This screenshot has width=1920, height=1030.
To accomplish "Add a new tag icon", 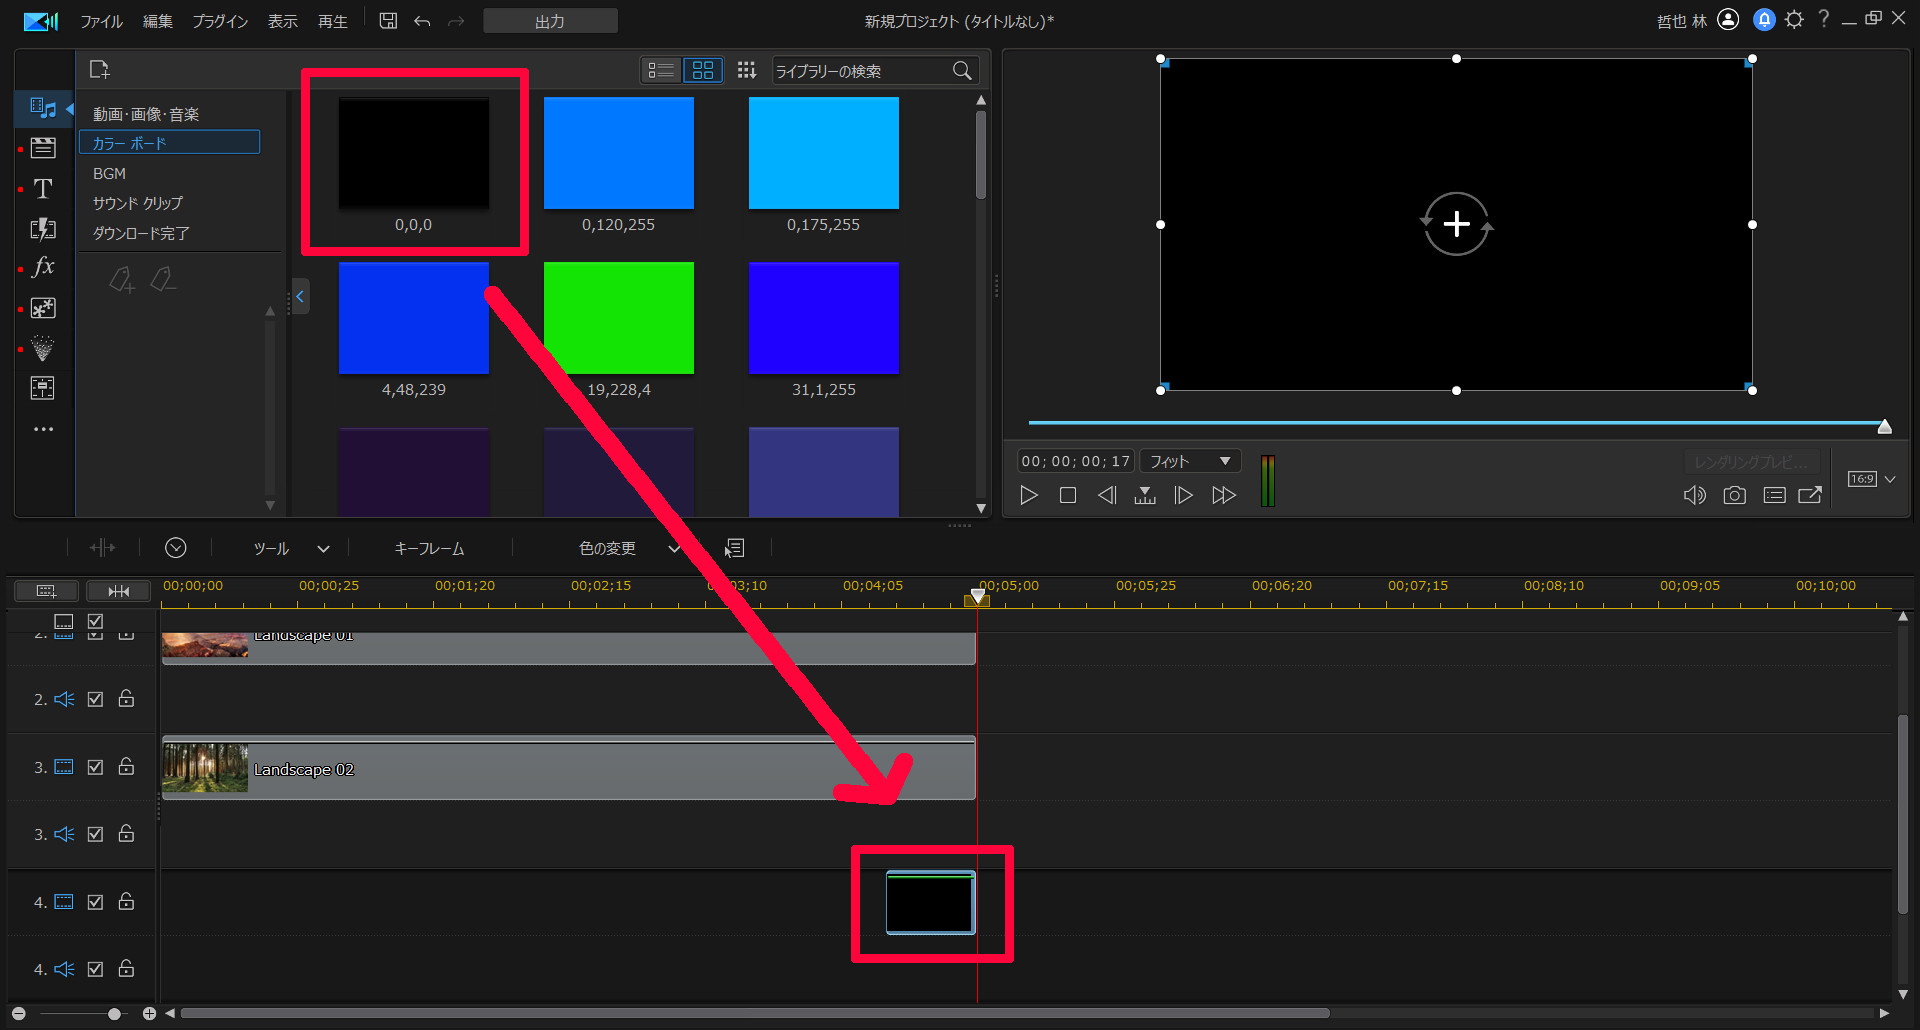I will [x=121, y=280].
